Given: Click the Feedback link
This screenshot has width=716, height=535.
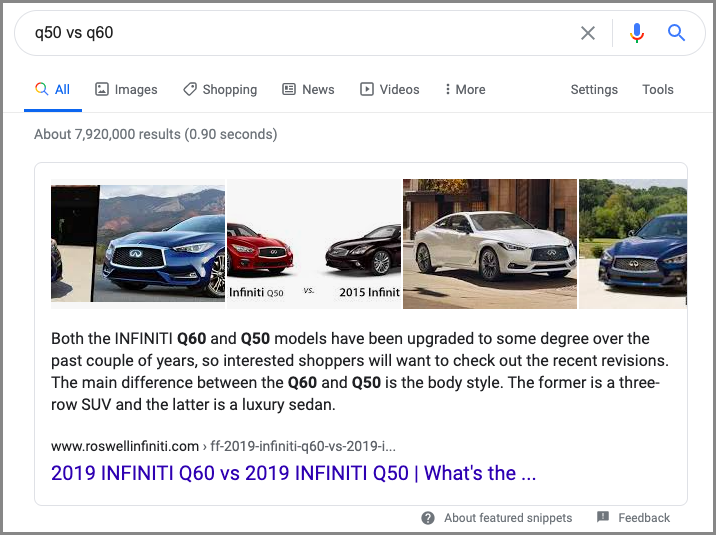Looking at the screenshot, I should click(x=644, y=518).
